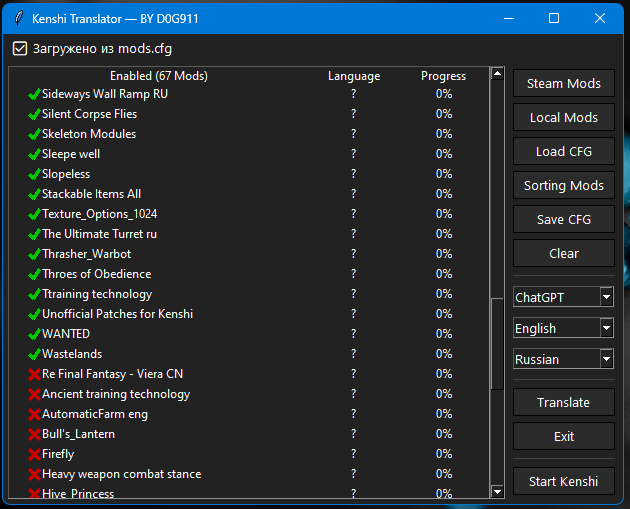Click the green checkmark beside Wastelands
The width and height of the screenshot is (630, 509).
pyautogui.click(x=34, y=354)
